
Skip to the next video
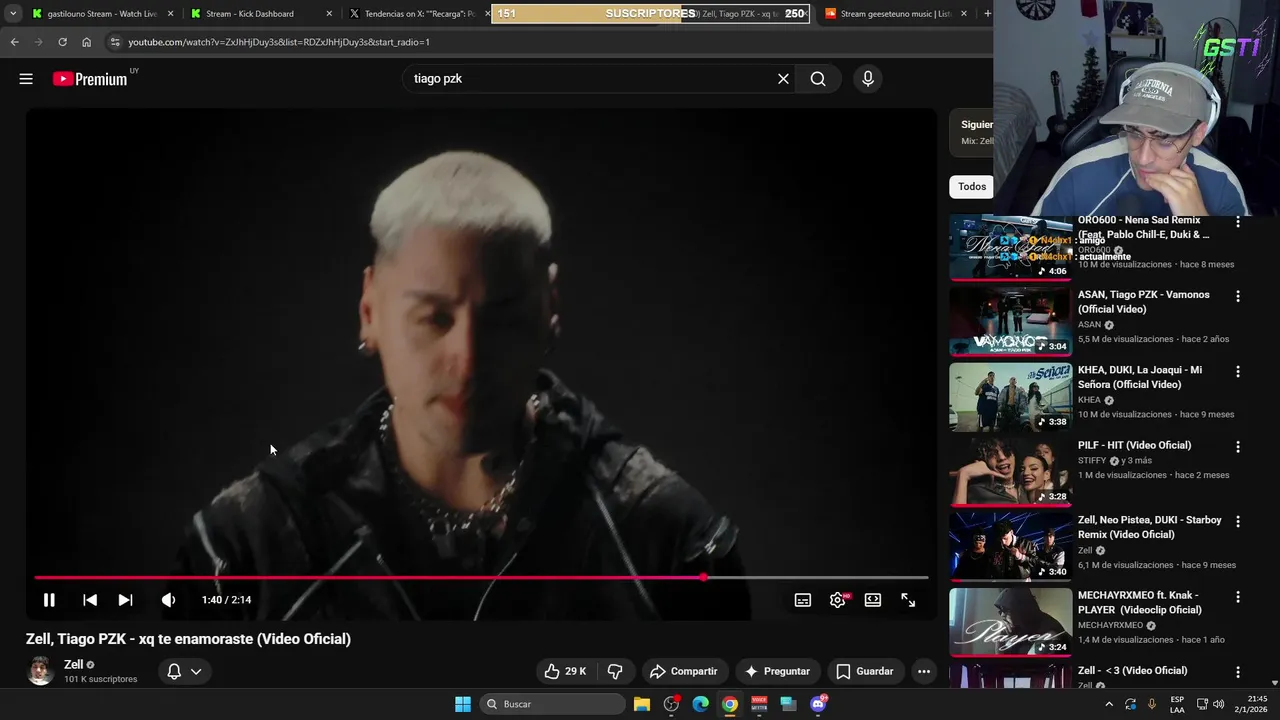pos(125,600)
